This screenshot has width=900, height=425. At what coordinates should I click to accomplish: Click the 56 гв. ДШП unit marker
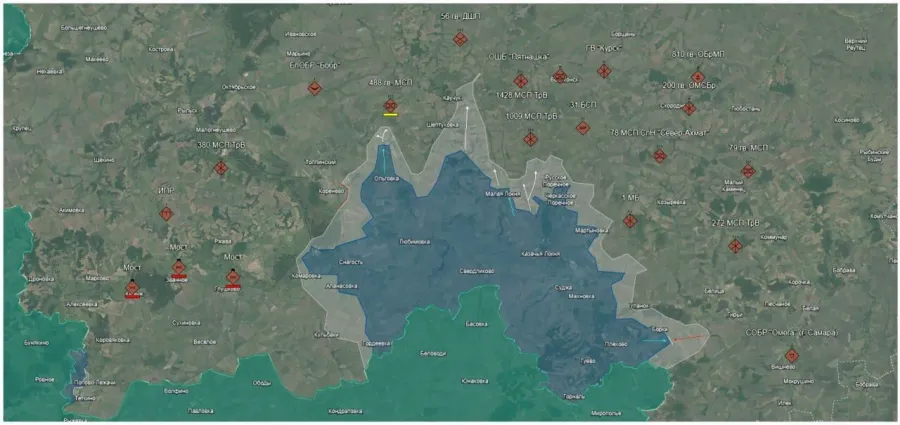[460, 39]
